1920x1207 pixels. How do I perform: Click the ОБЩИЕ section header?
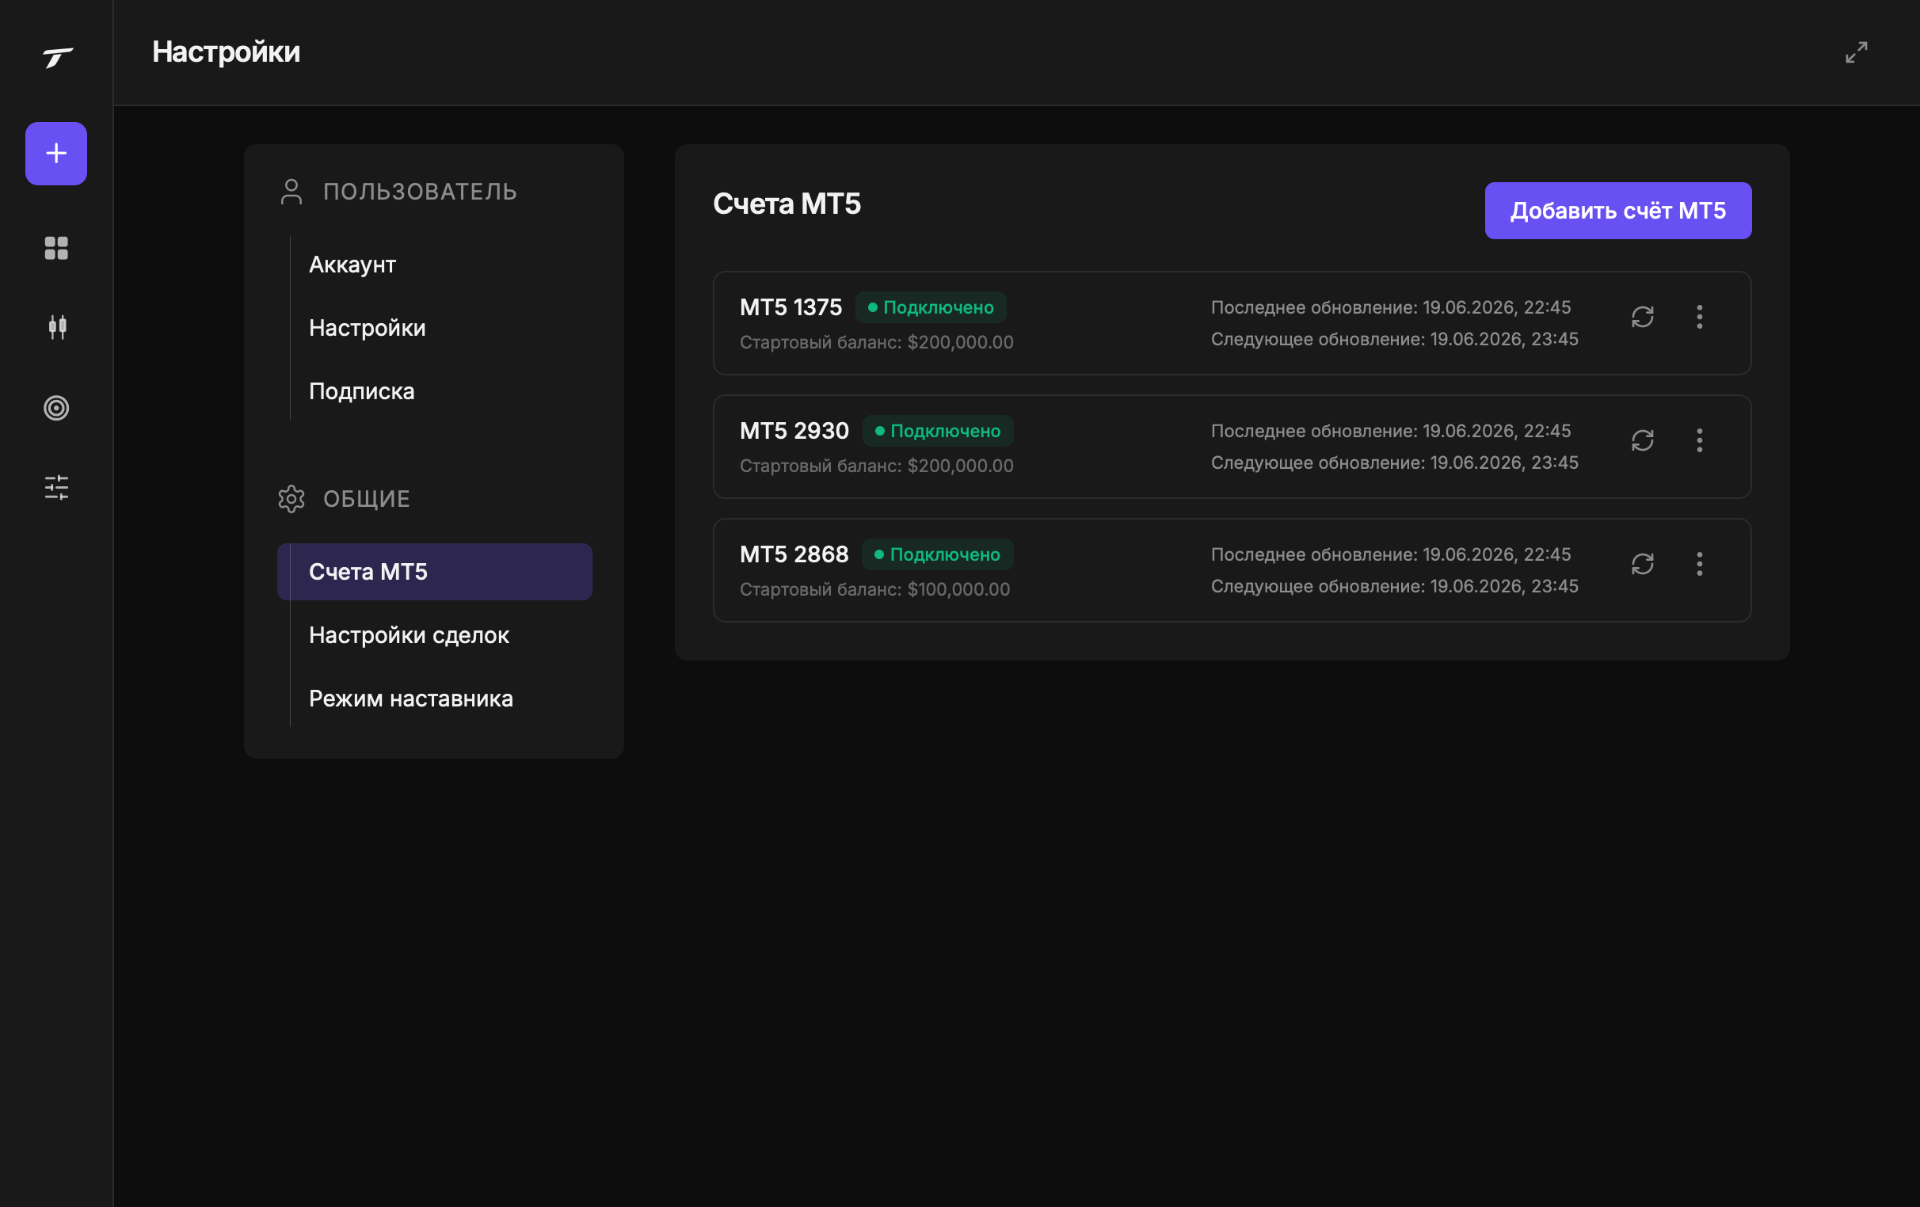[366, 499]
